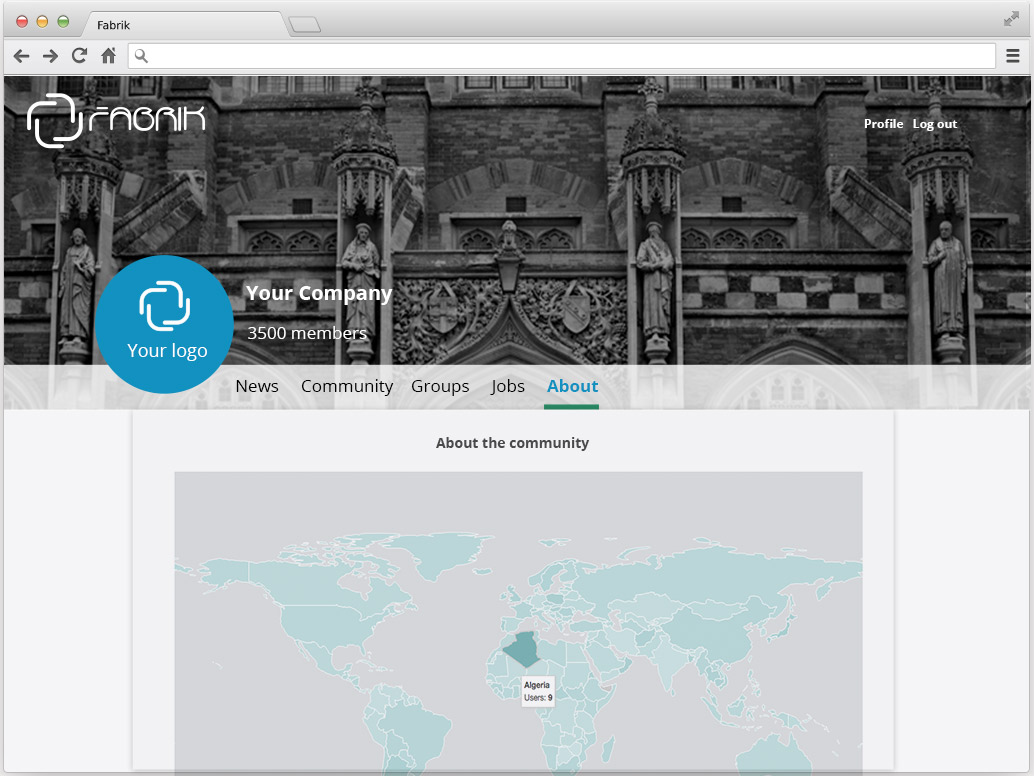The width and height of the screenshot is (1034, 776).
Task: Click the blue Your logo circle
Action: [164, 324]
